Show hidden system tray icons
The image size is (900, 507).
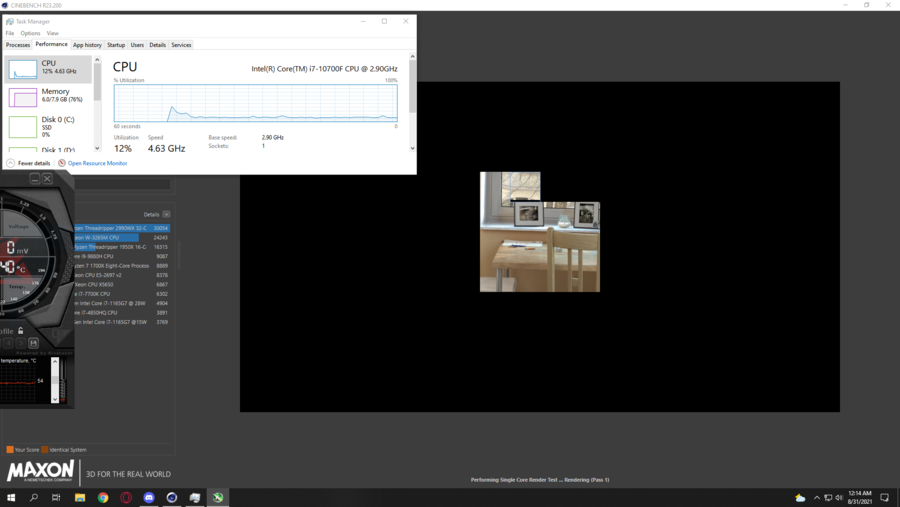[817, 498]
